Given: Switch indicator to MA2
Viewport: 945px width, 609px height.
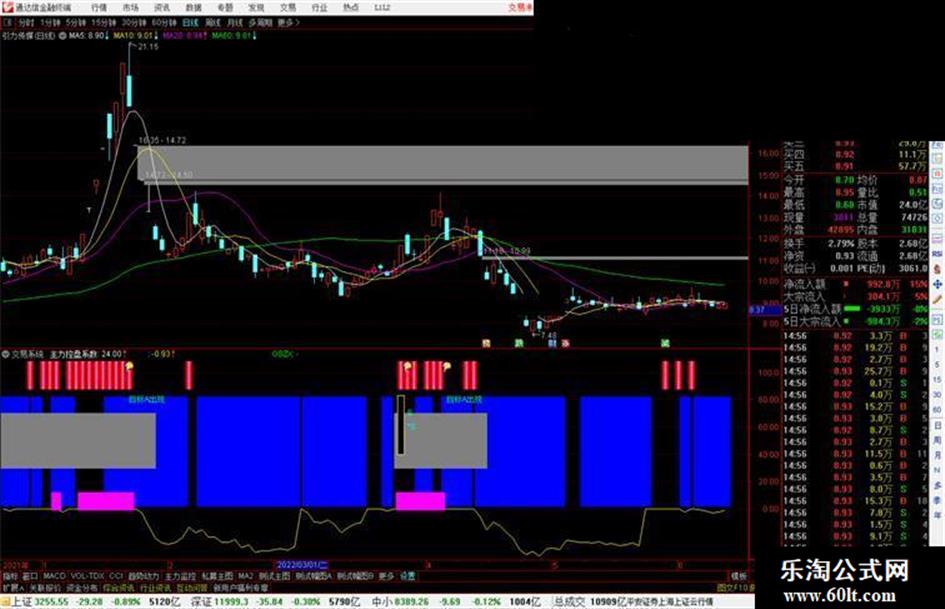Looking at the screenshot, I should 245,576.
